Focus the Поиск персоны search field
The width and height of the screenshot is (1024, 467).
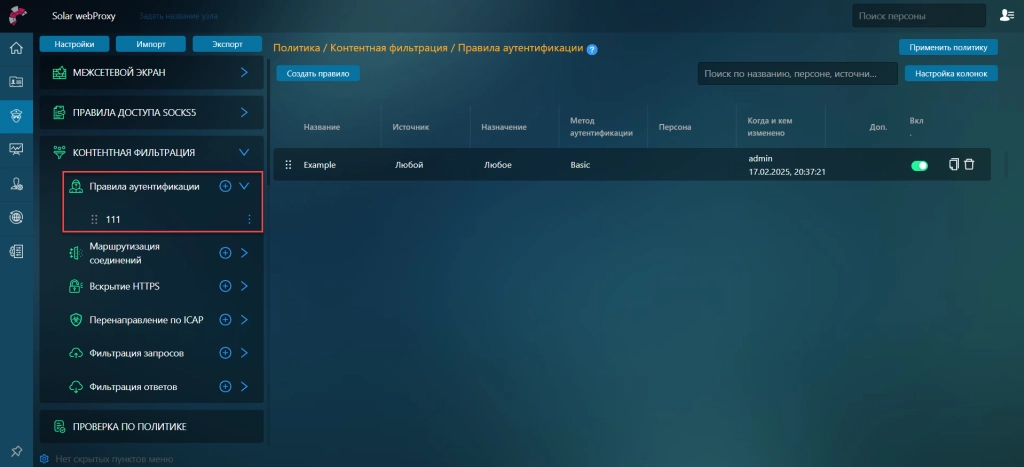tap(919, 16)
